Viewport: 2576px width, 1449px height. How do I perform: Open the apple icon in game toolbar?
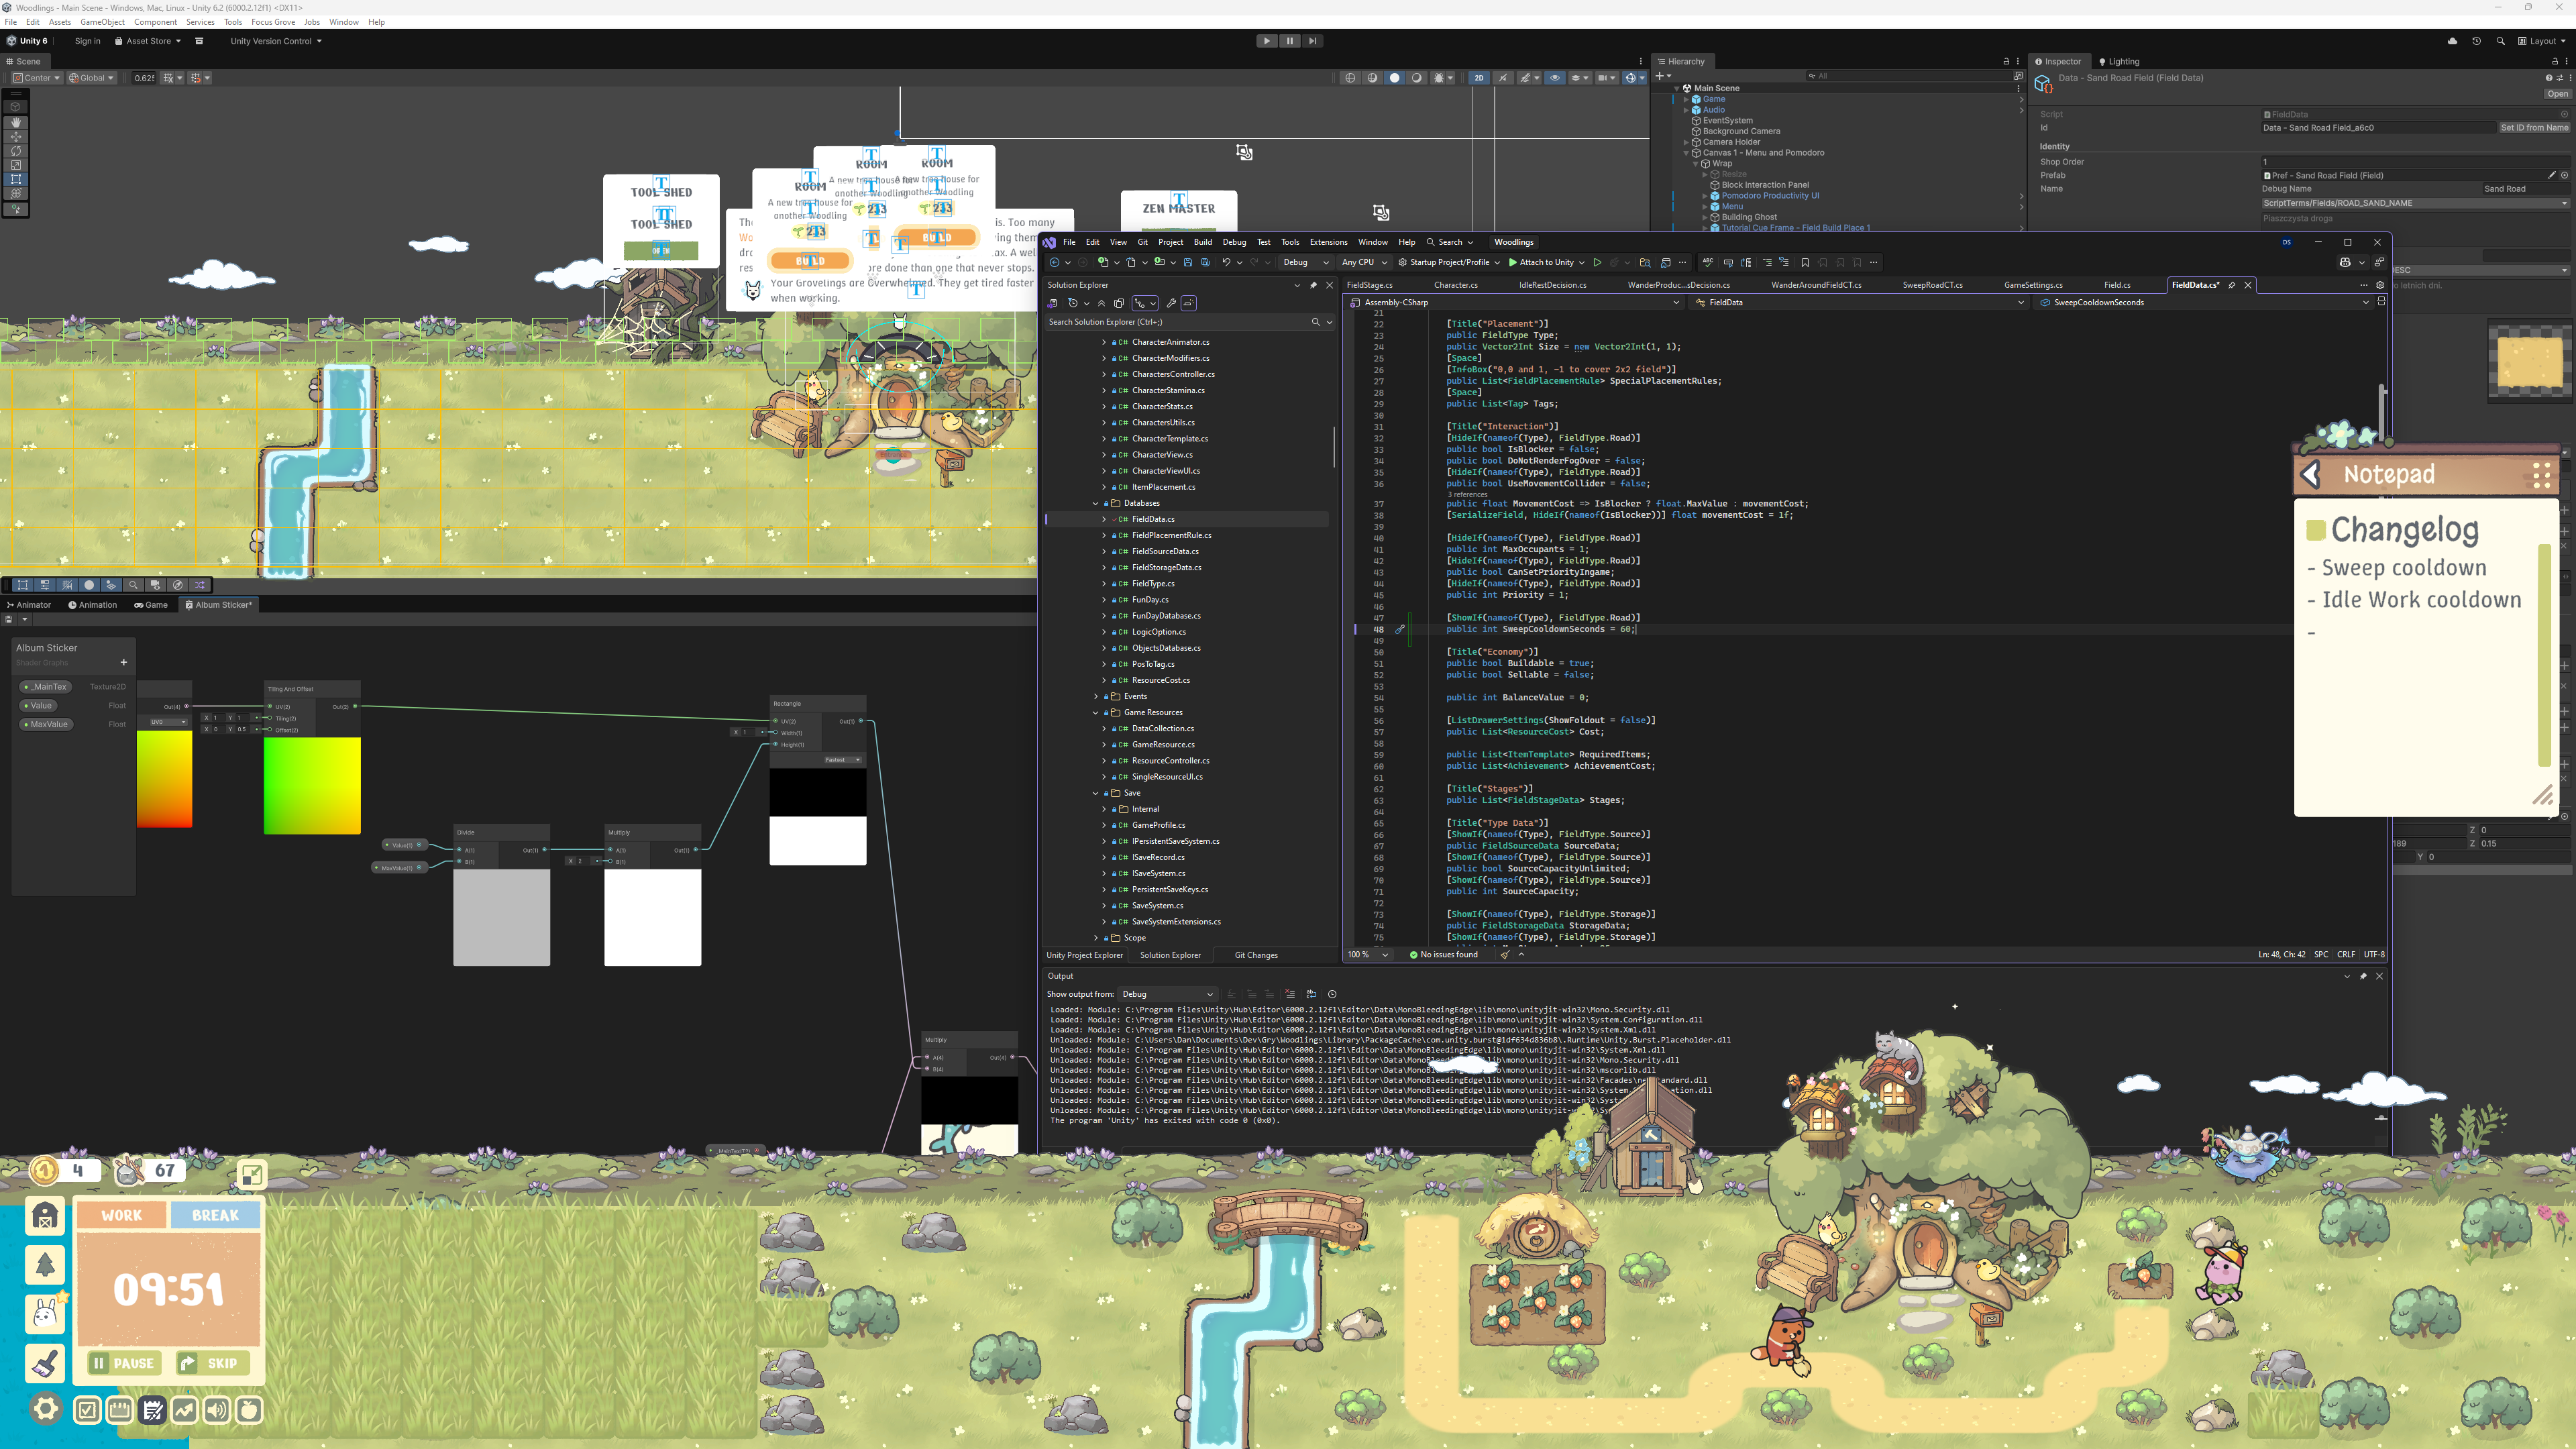[x=249, y=1410]
